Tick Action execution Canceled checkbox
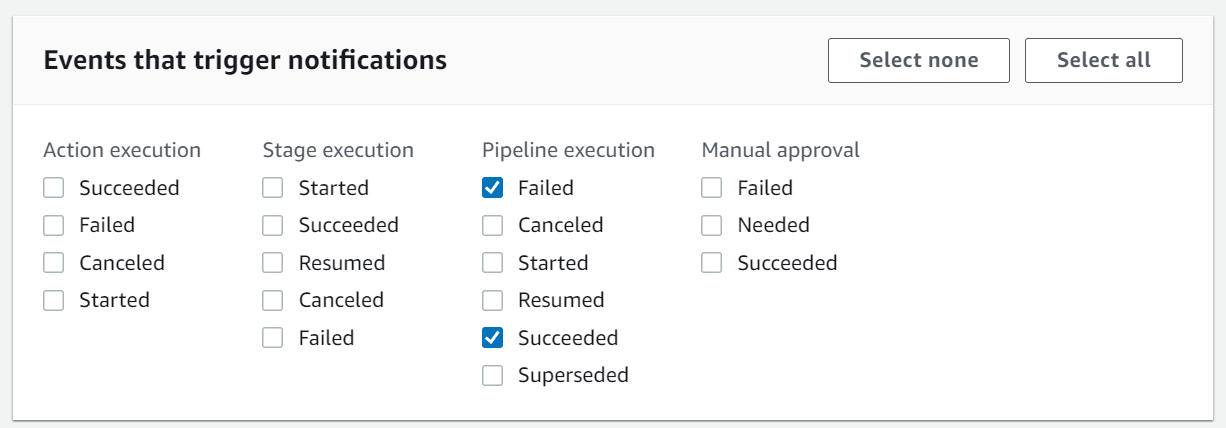1226x428 pixels. [x=54, y=263]
